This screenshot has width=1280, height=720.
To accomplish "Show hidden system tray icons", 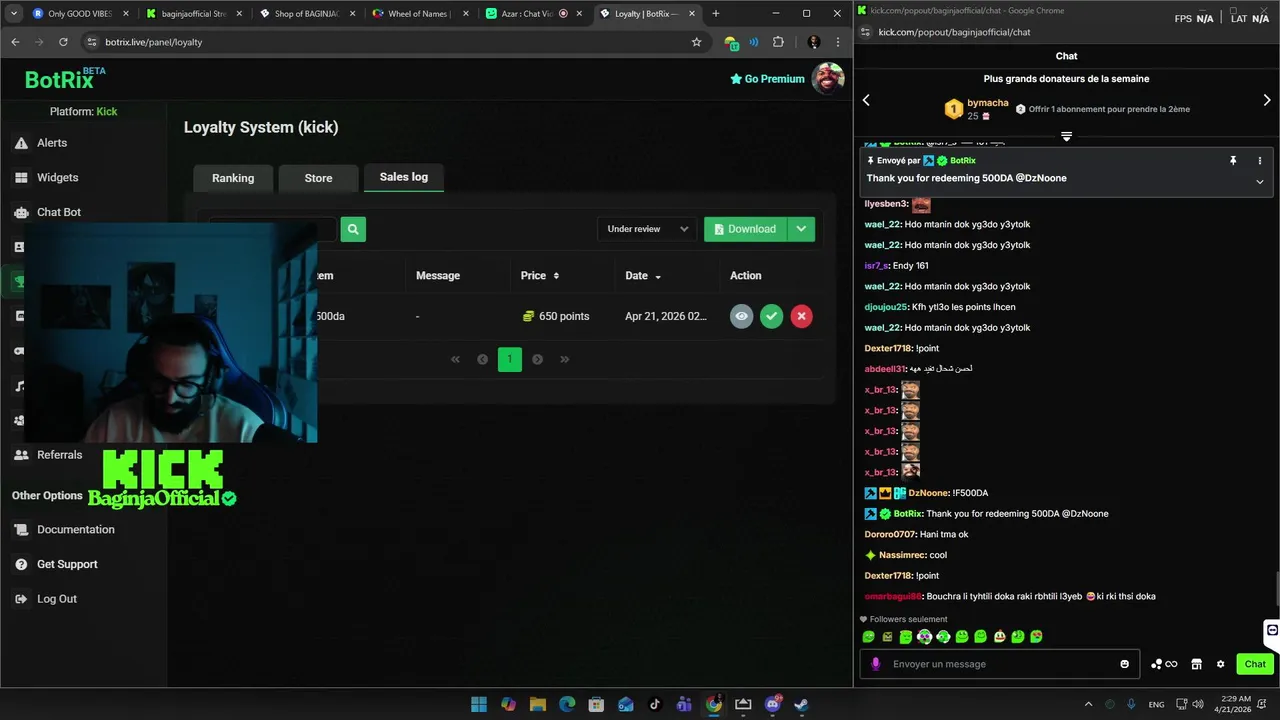I will [1087, 704].
